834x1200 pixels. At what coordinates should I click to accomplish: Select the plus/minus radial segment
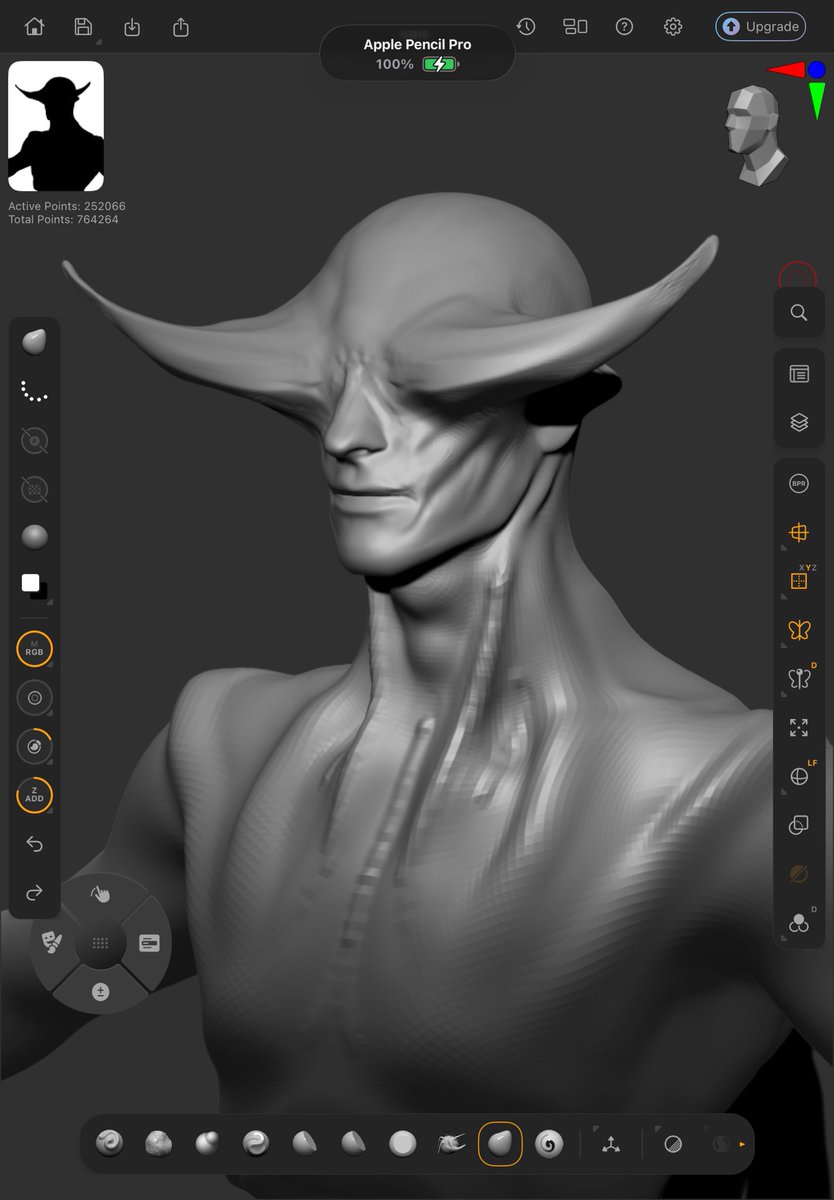[100, 992]
